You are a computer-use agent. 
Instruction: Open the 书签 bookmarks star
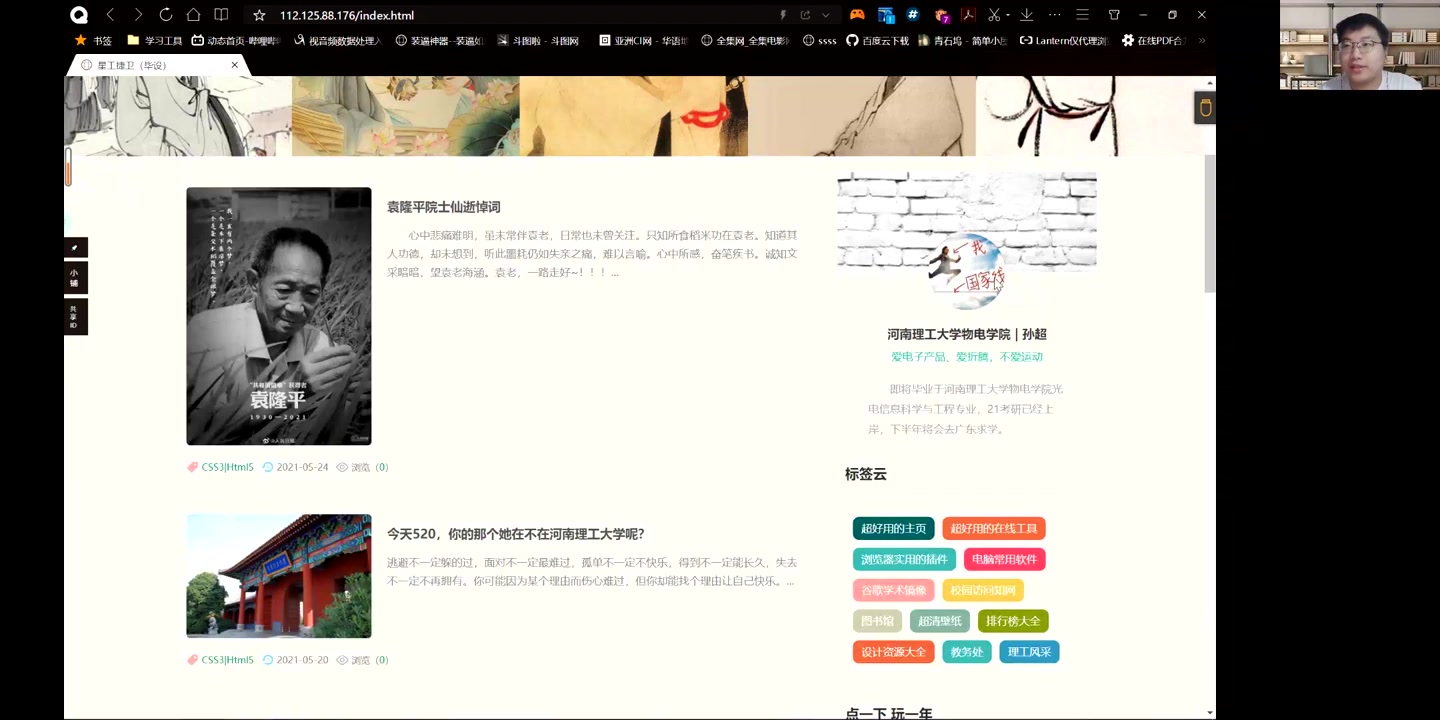click(93, 41)
